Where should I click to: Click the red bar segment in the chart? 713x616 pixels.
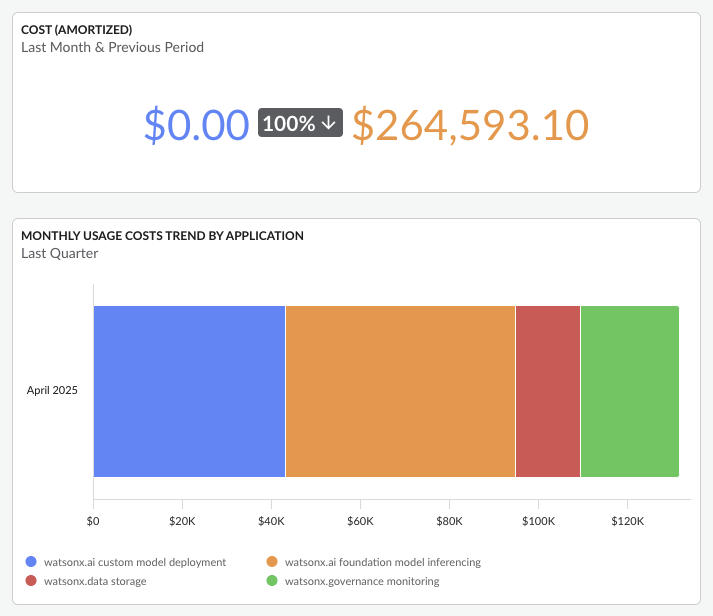point(547,391)
